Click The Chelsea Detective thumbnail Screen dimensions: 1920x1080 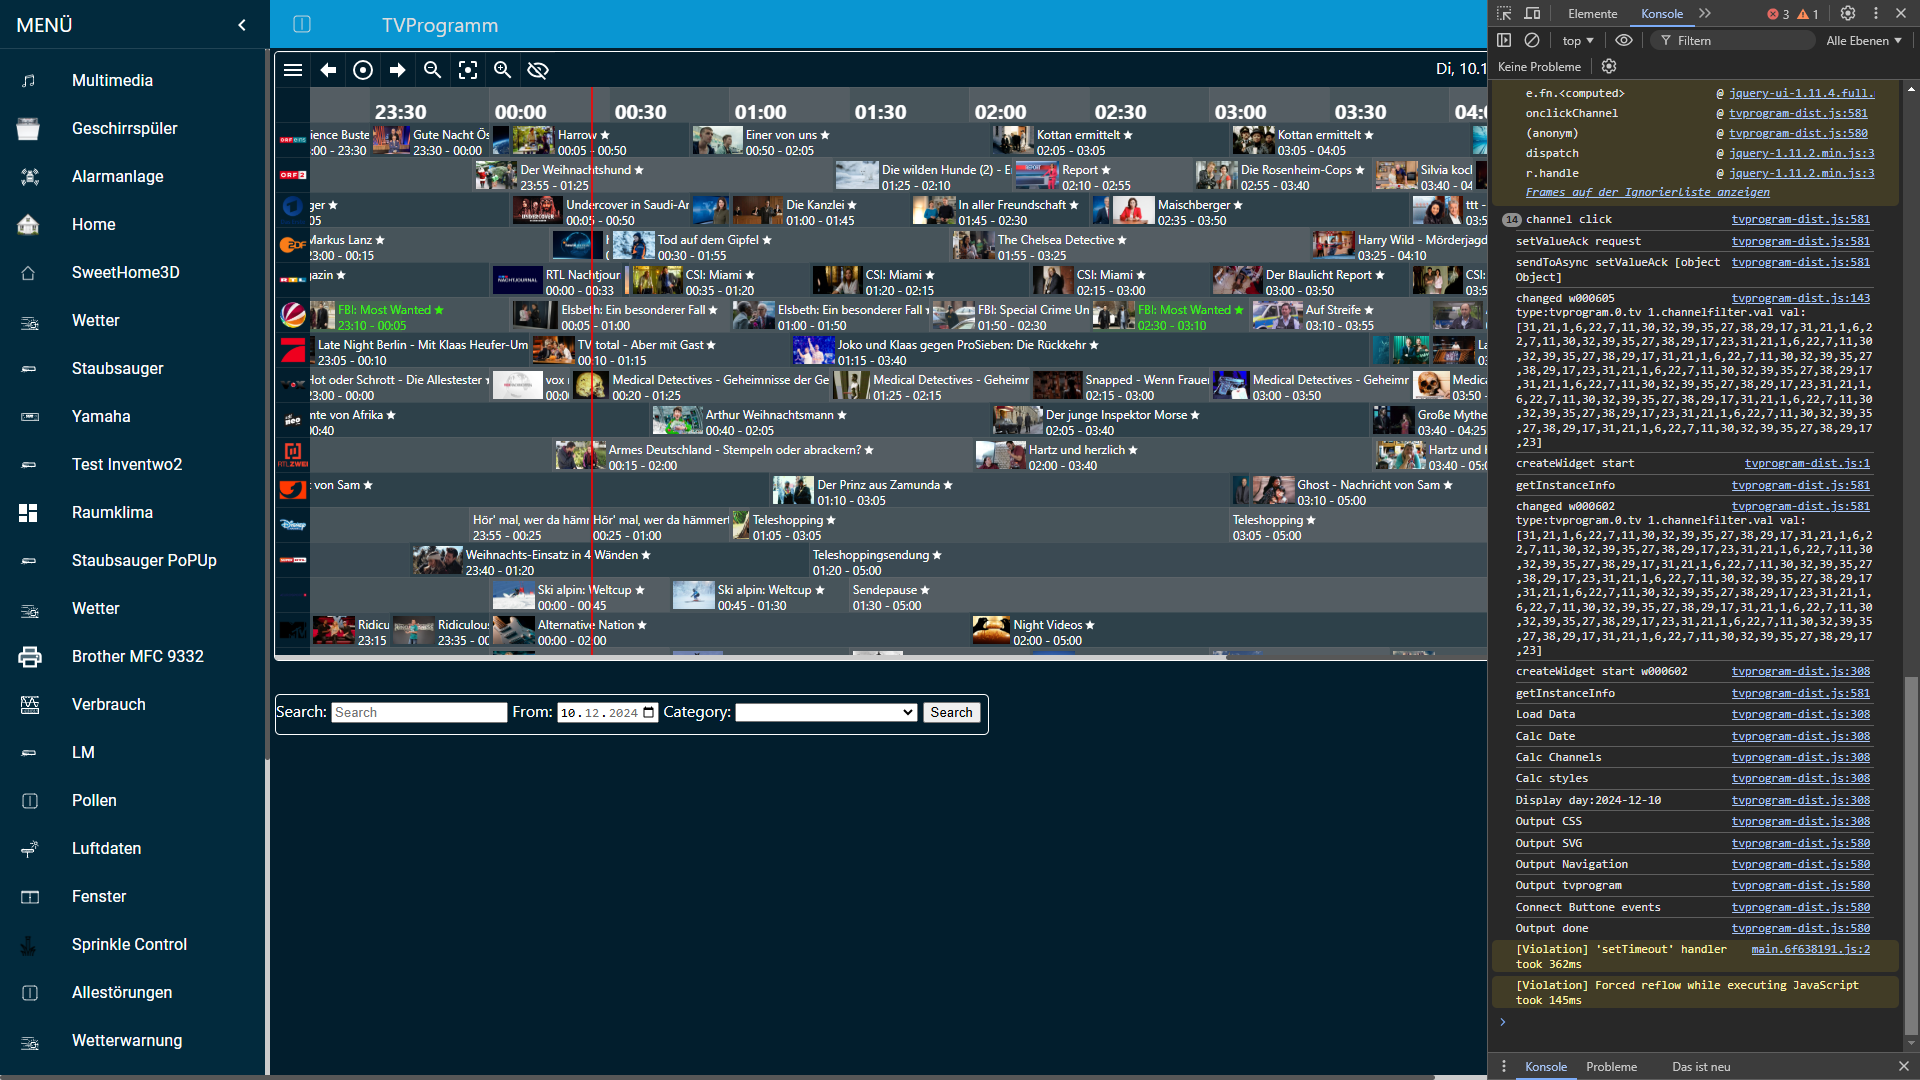click(973, 247)
